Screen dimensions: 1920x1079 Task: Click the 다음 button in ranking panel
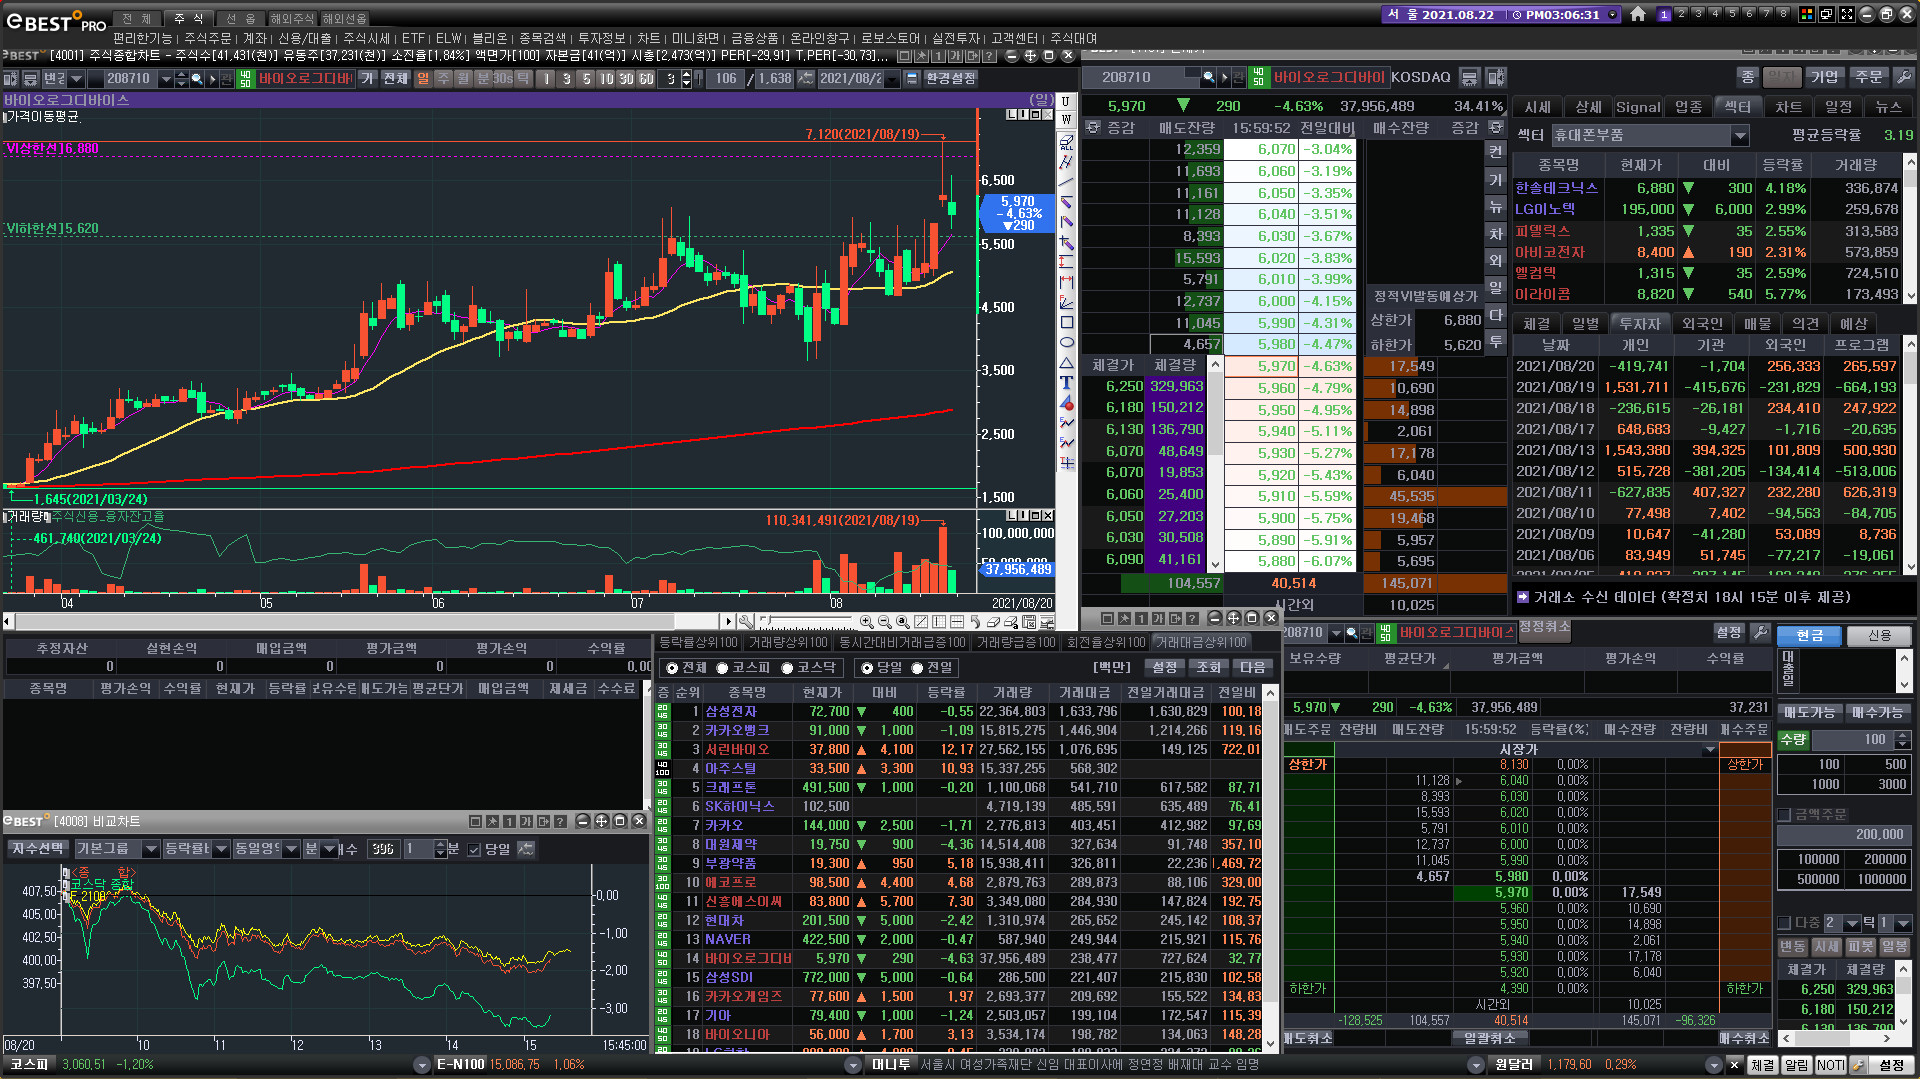tap(1253, 668)
